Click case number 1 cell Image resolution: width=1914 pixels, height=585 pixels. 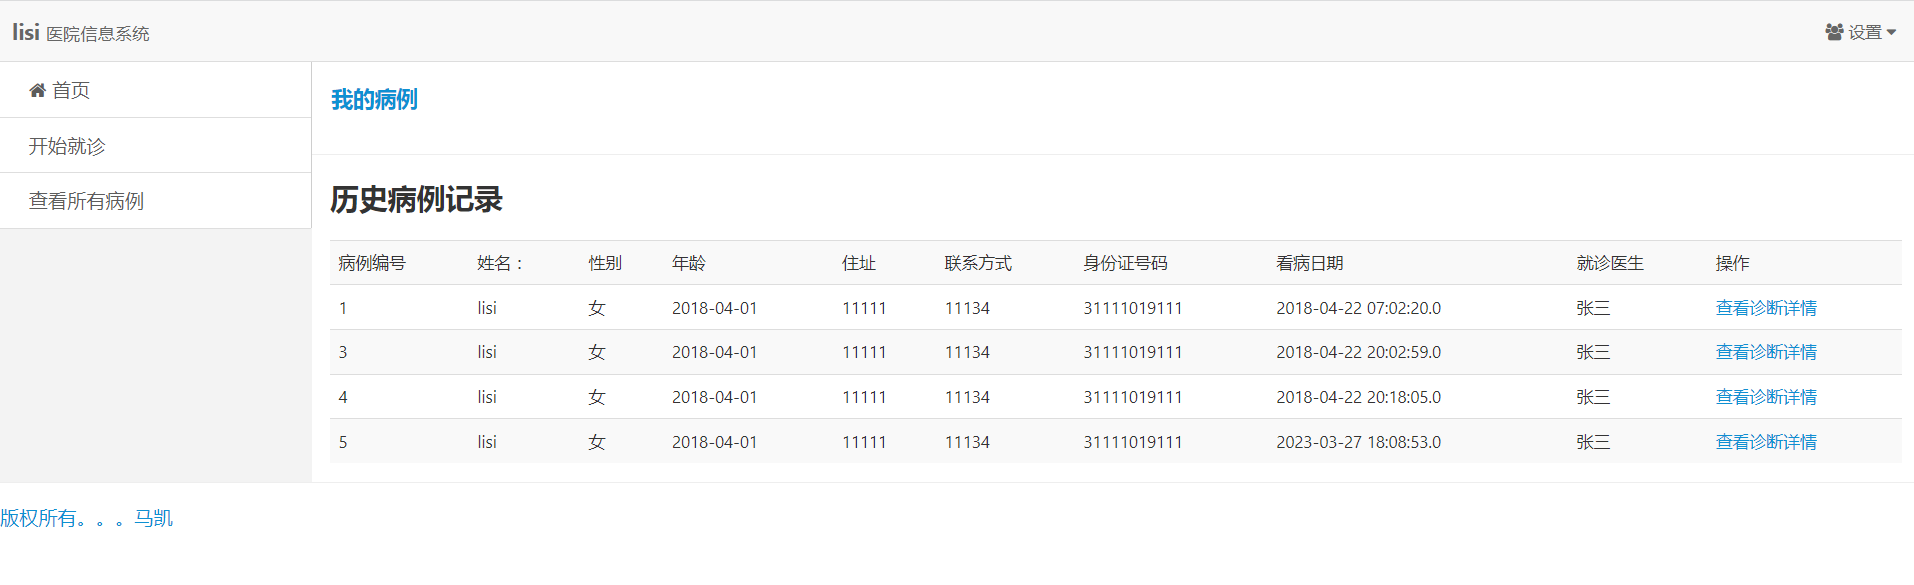click(343, 308)
